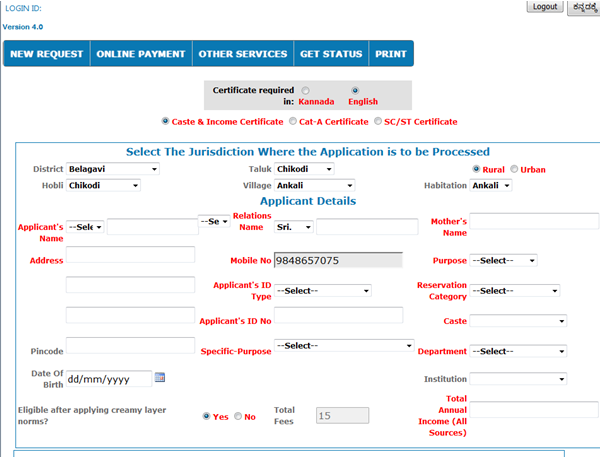Open the Hobli dropdown
The width and height of the screenshot is (604, 458).
coord(103,185)
